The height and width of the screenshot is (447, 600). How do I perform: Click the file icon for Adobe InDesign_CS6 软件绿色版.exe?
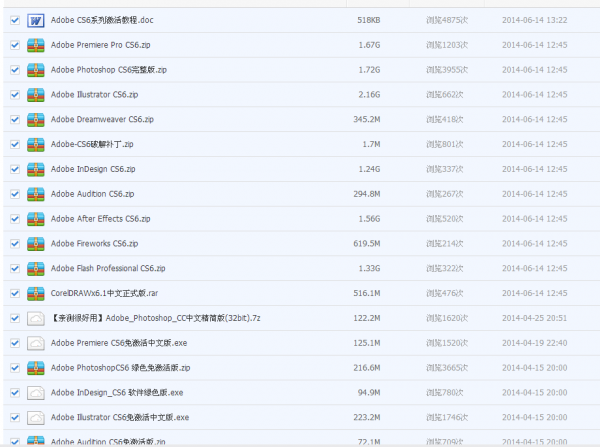pyautogui.click(x=36, y=392)
